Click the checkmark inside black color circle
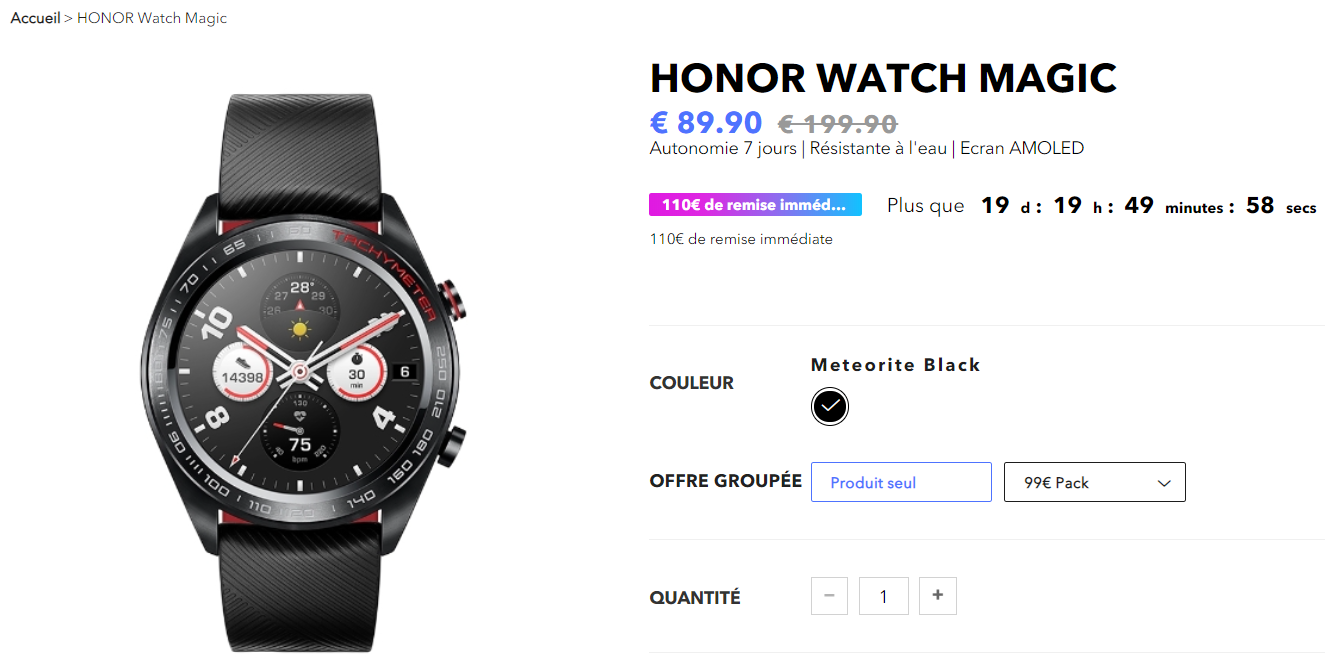1325x666 pixels. coord(830,406)
